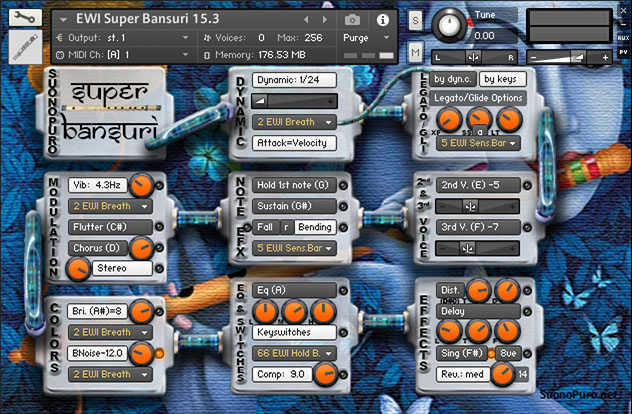Open the 66 EWI Hold B. dropdown
This screenshot has width=632, height=414.
pyautogui.click(x=294, y=354)
